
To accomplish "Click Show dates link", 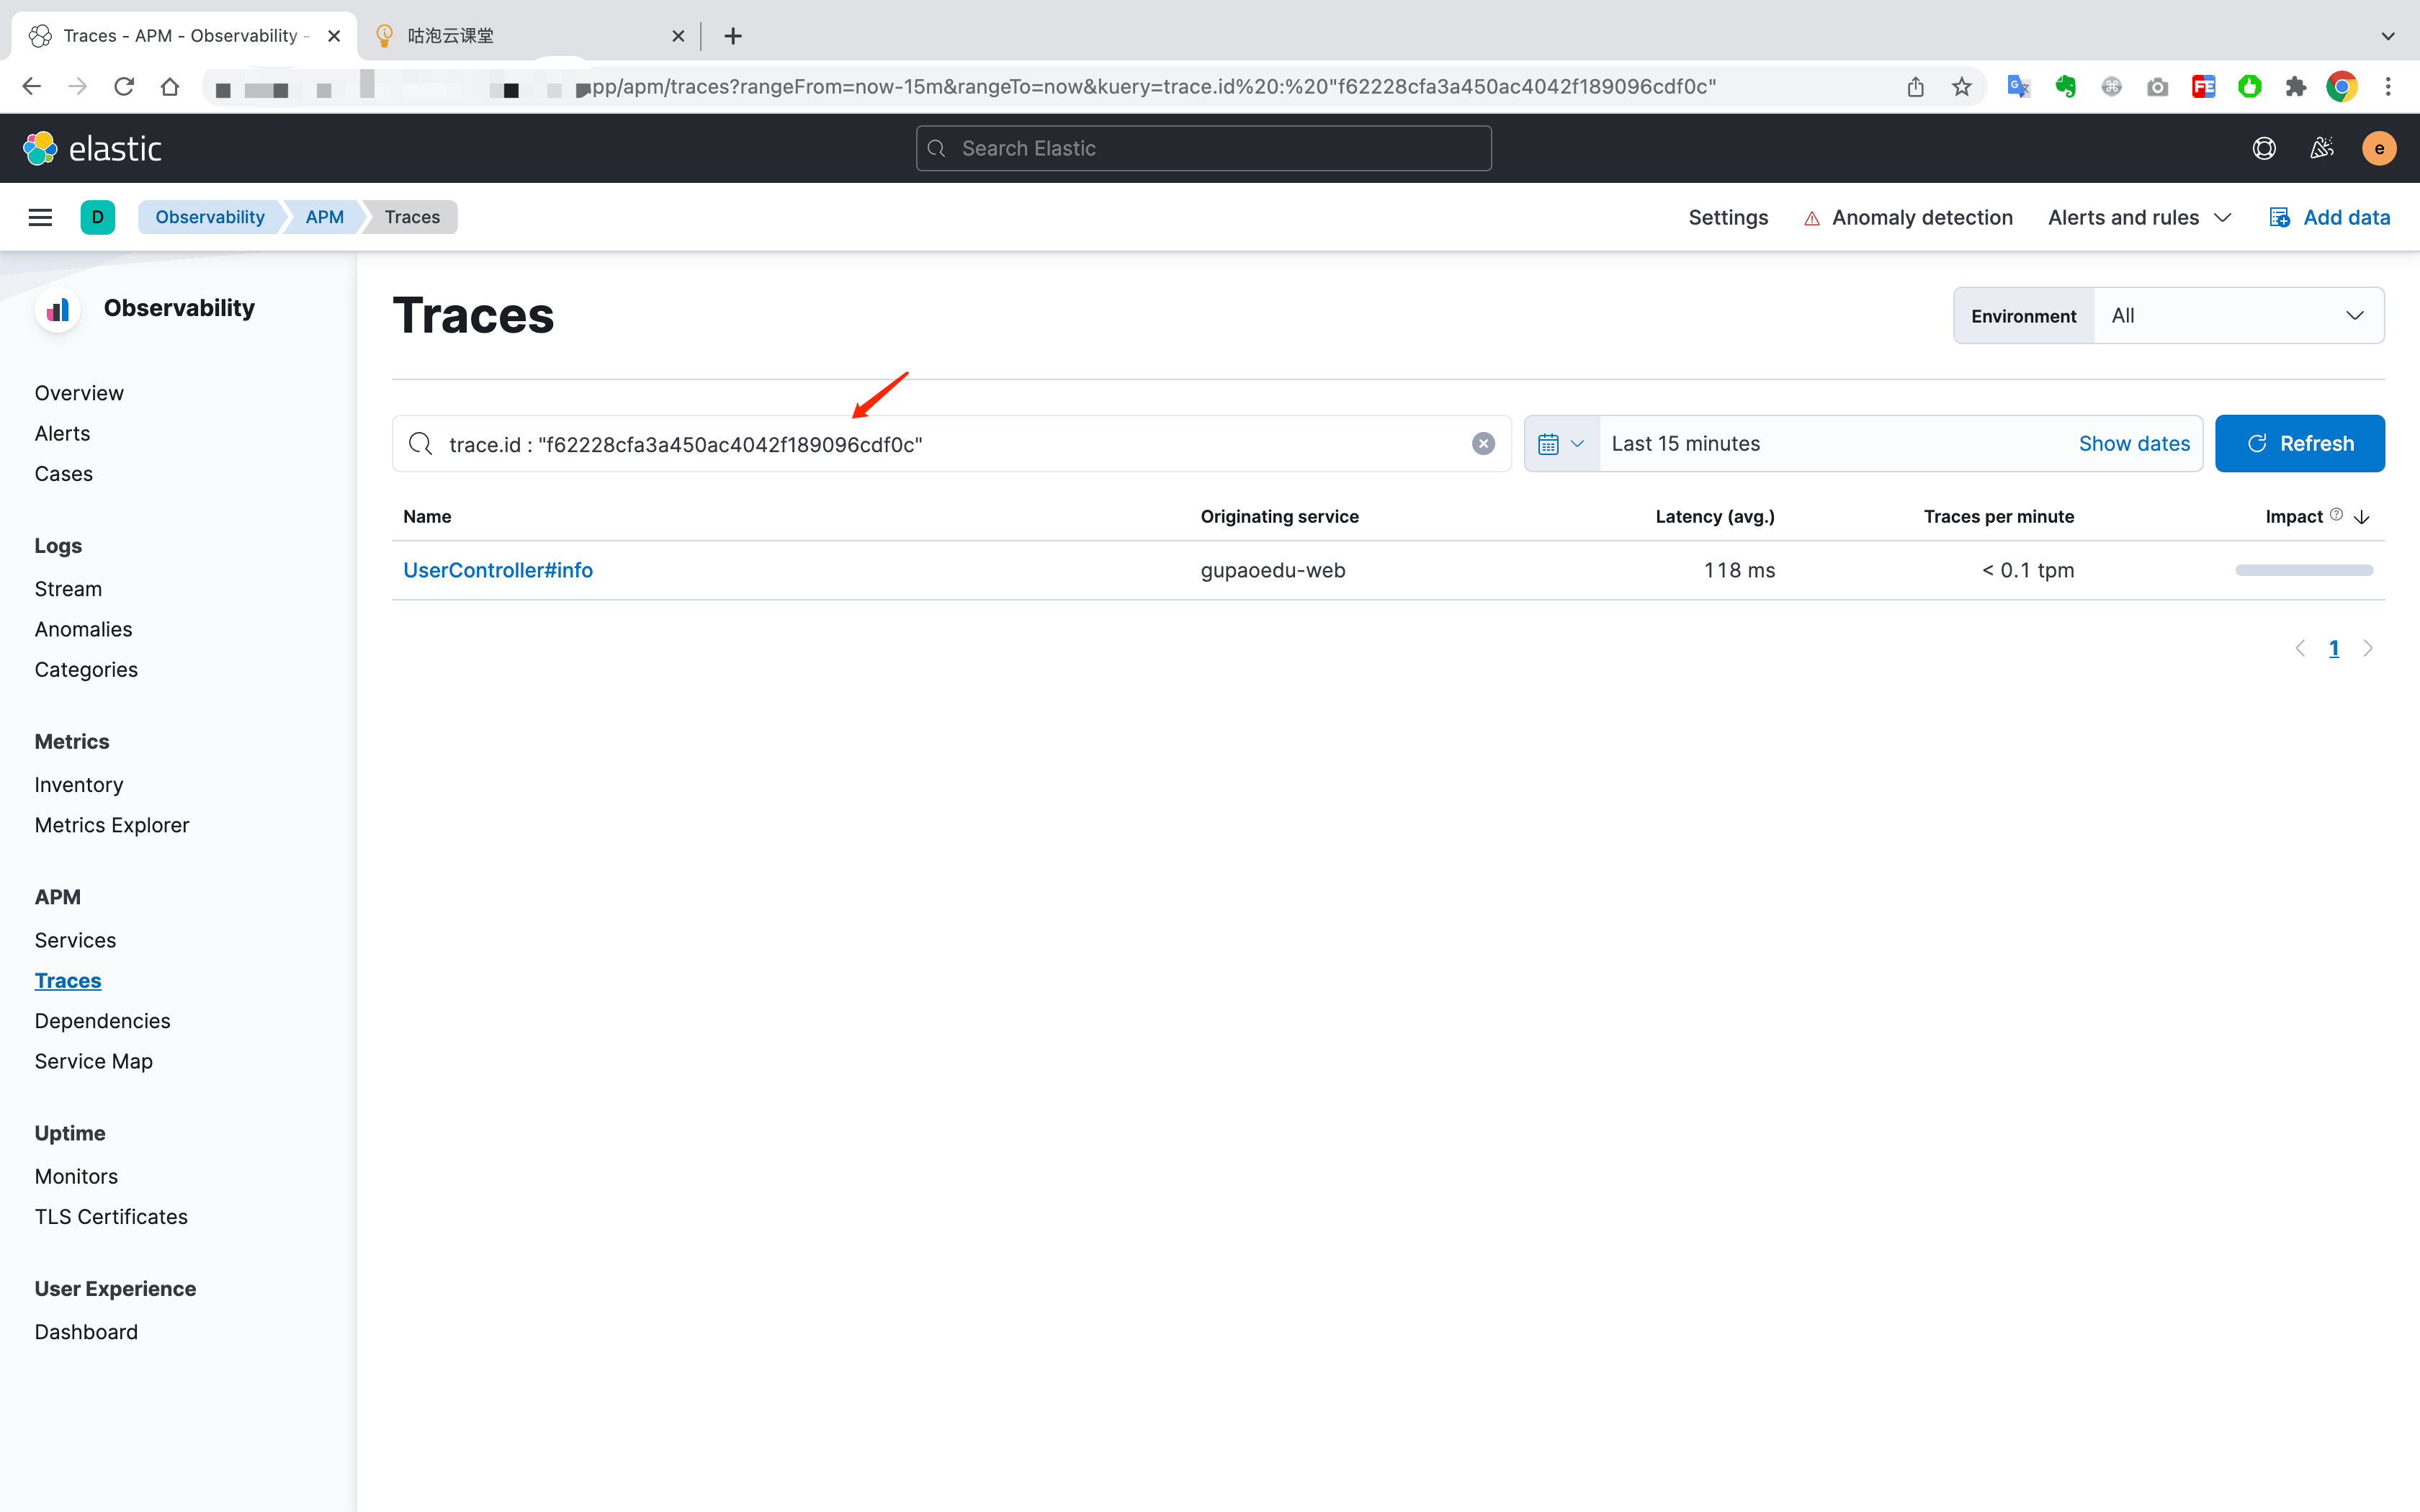I will tap(2133, 444).
